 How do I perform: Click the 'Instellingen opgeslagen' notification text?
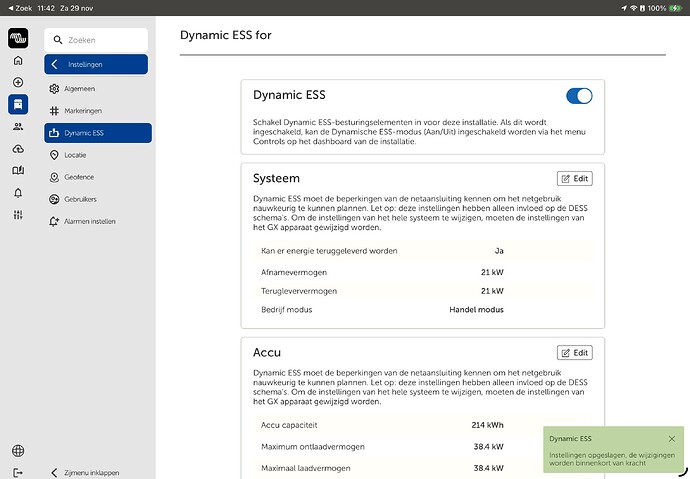click(612, 459)
